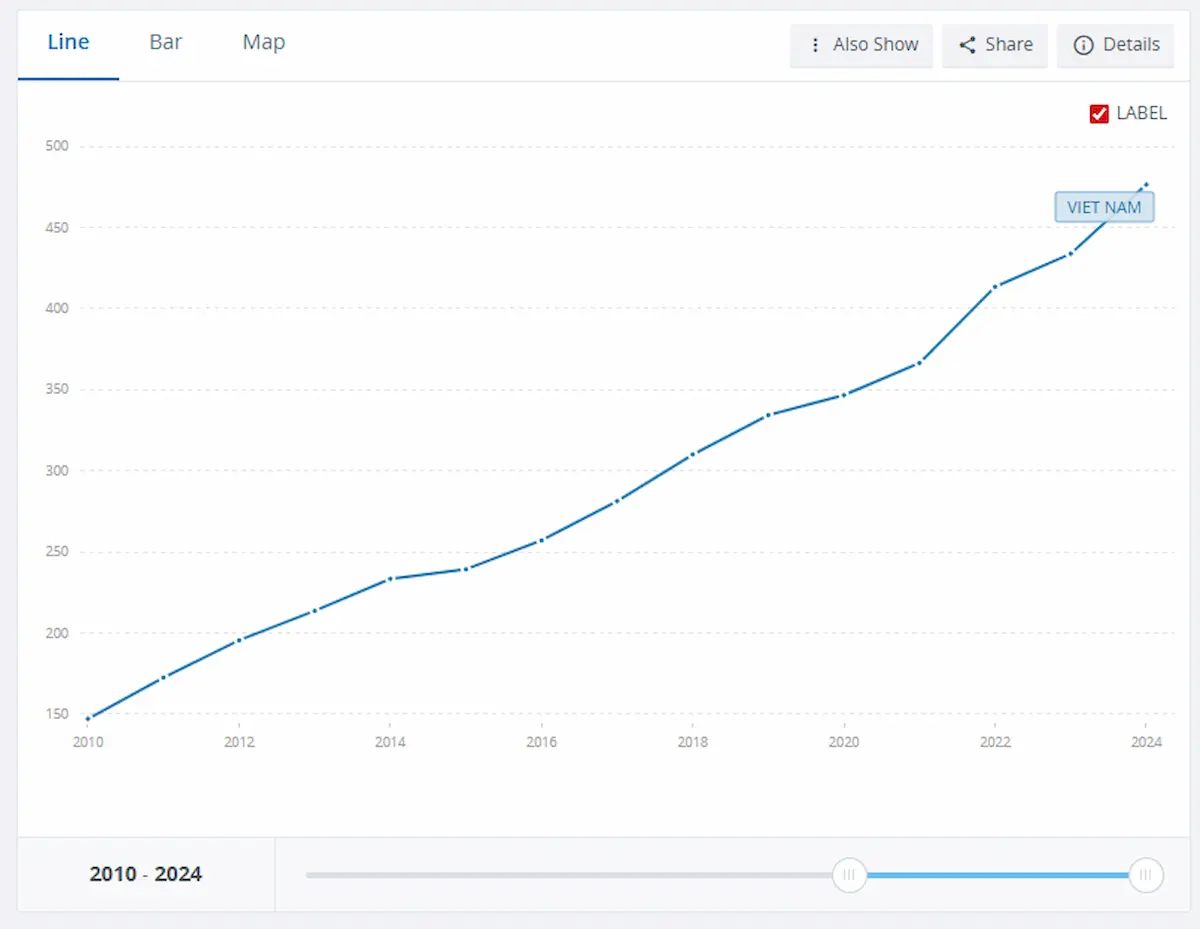Open the Also Show menu

click(x=862, y=45)
